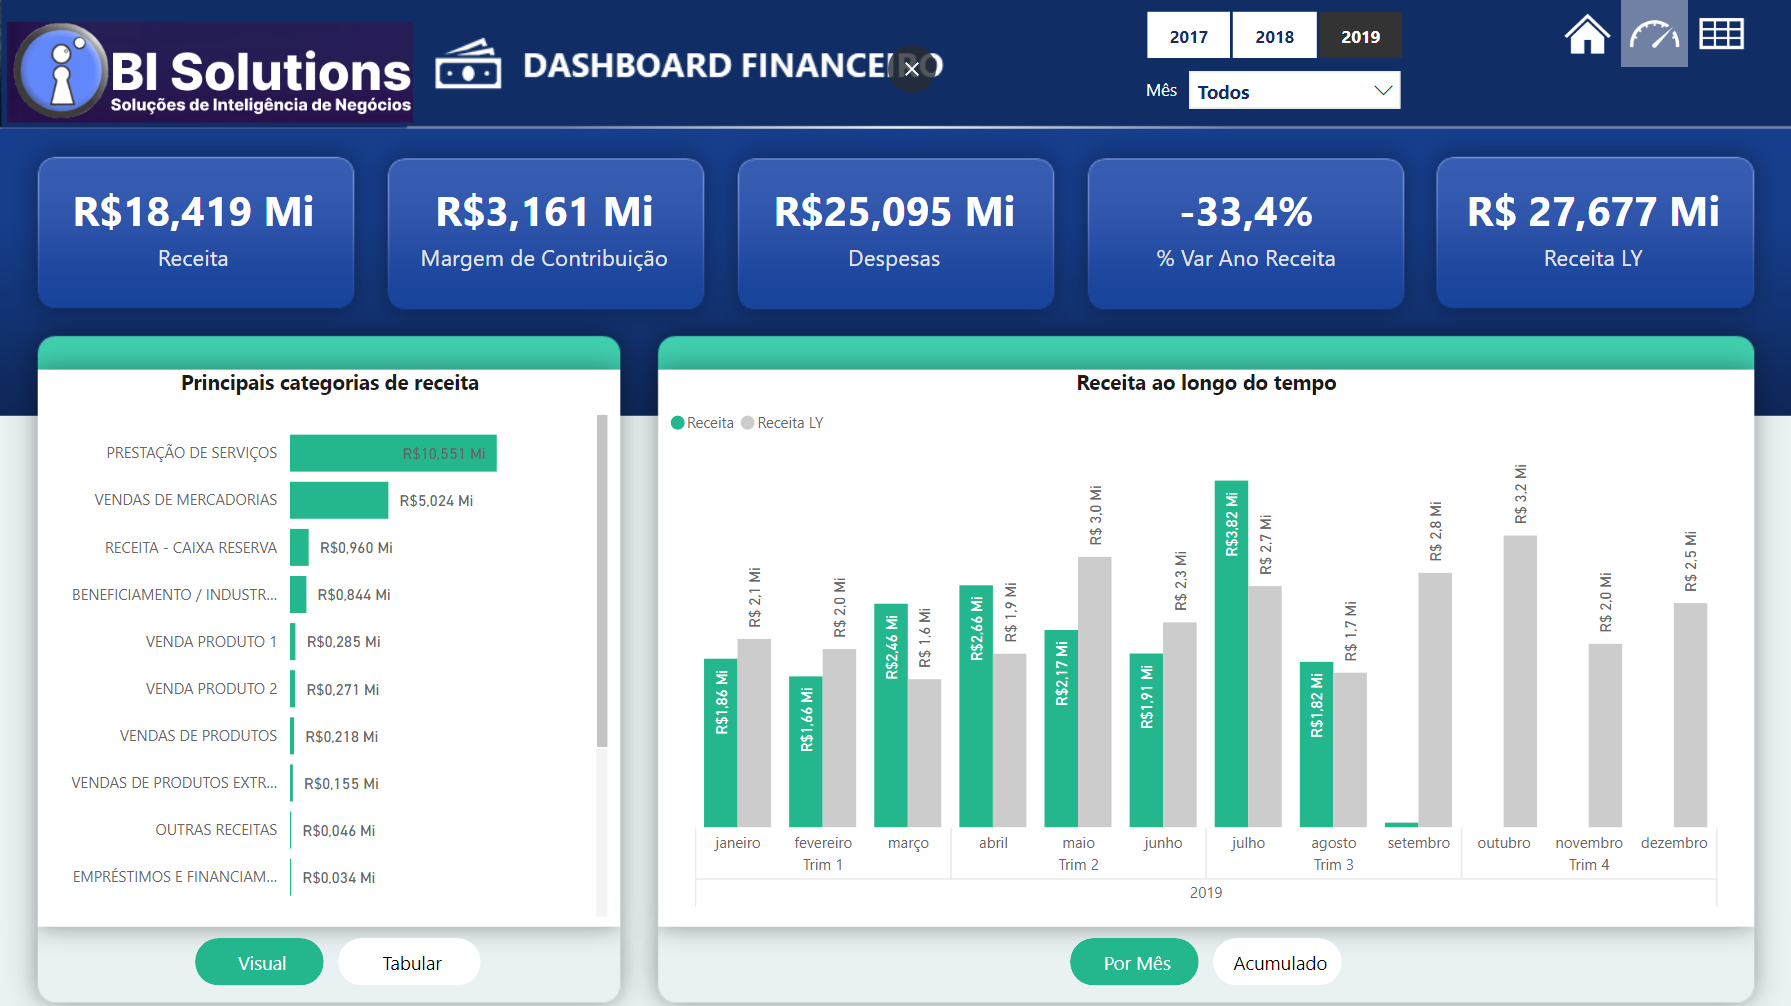Toggle the Receita legend item
Screen dimensions: 1791x1006
703,422
